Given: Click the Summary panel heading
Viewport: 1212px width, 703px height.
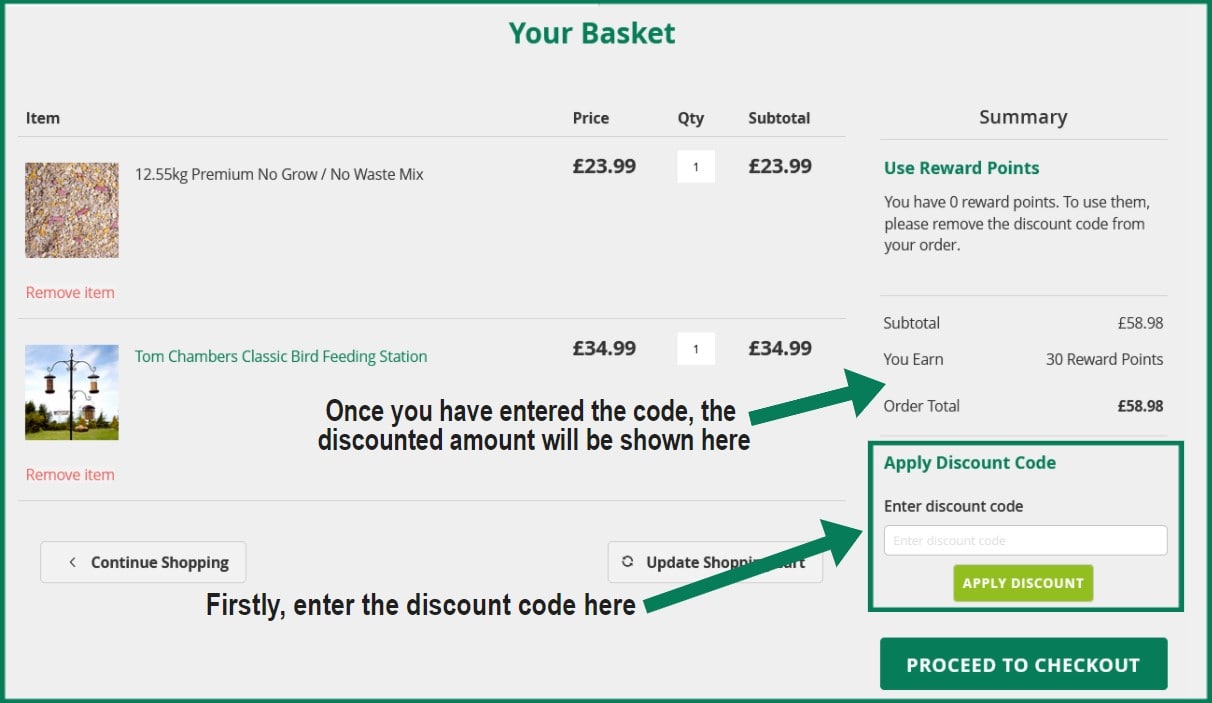Looking at the screenshot, I should 1023,118.
